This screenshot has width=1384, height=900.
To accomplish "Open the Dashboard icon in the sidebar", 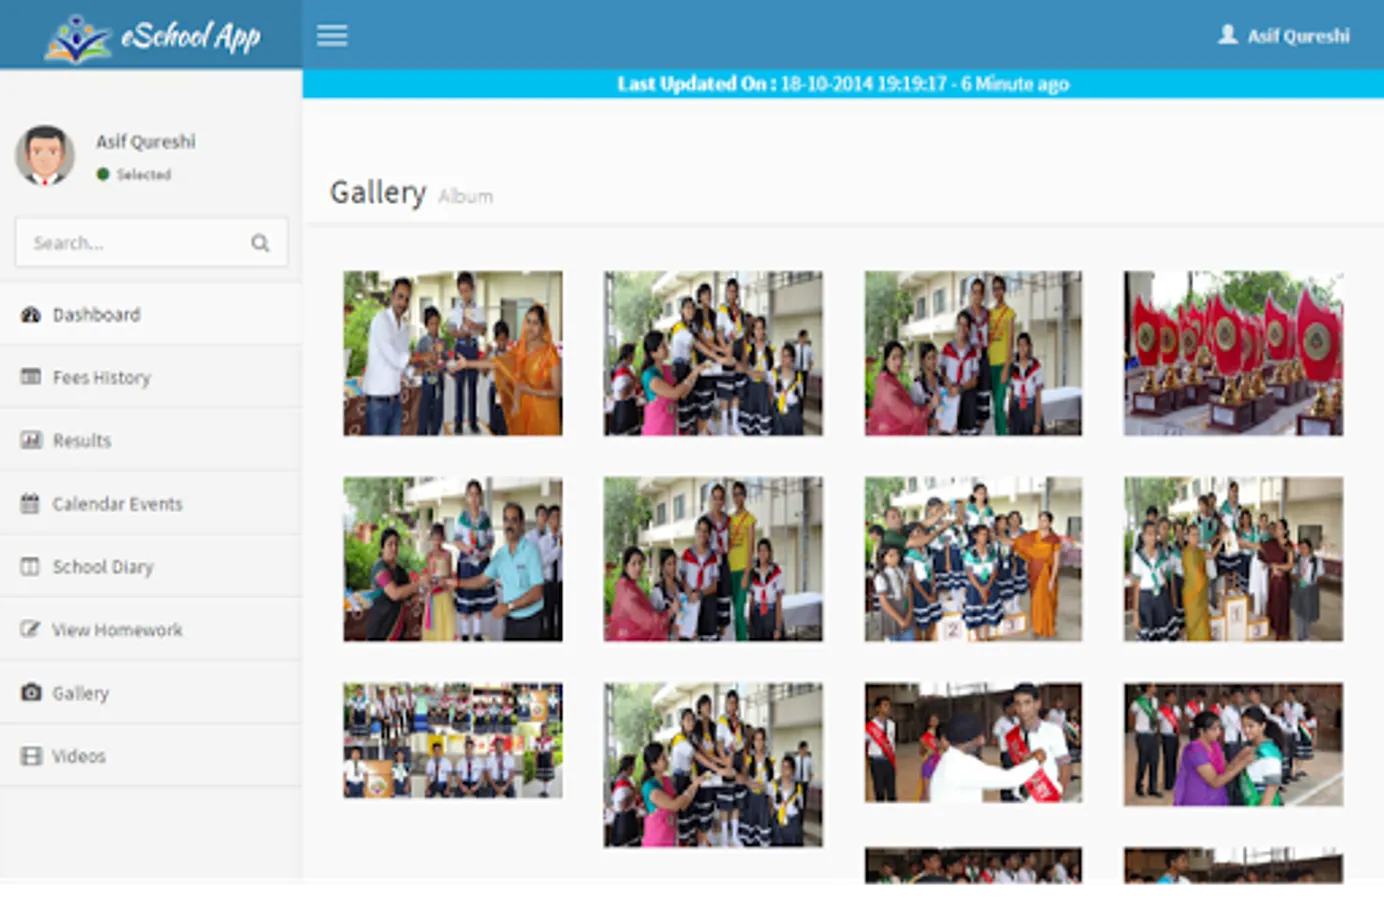I will tap(30, 314).
